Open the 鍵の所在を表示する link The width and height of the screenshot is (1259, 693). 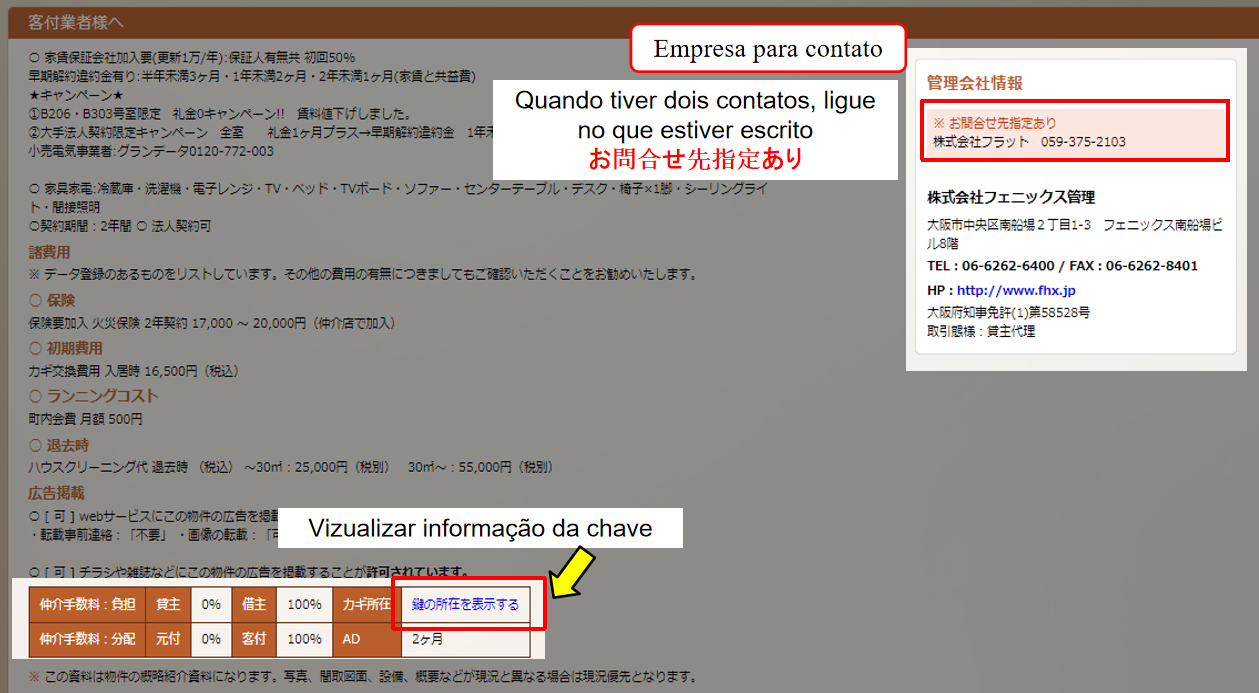tap(465, 605)
